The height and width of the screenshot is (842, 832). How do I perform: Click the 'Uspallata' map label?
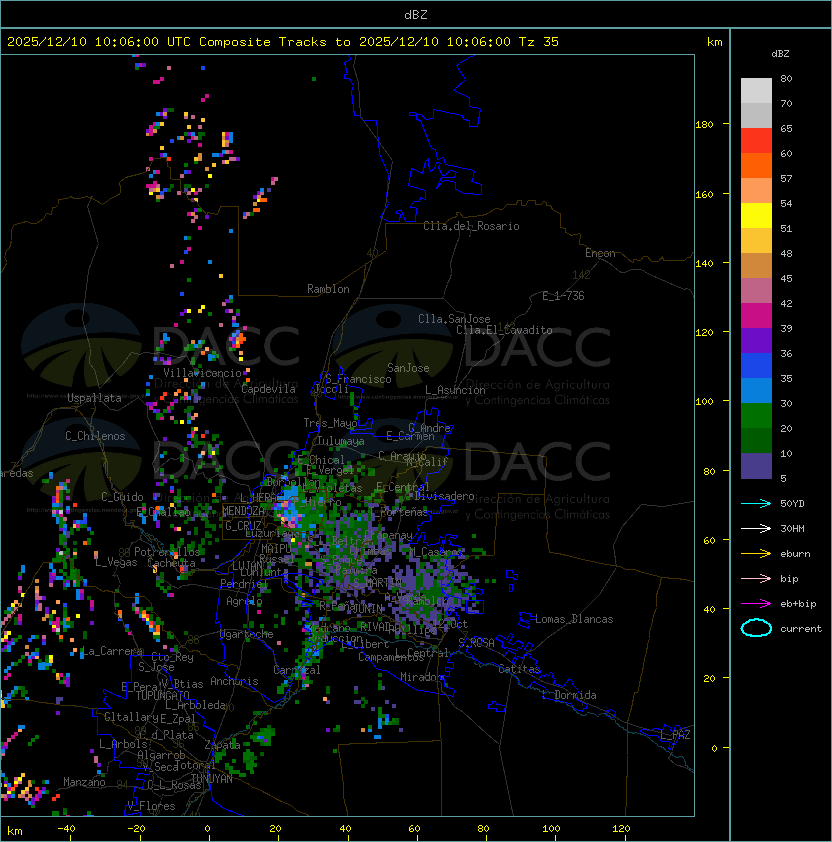pyautogui.click(x=94, y=398)
